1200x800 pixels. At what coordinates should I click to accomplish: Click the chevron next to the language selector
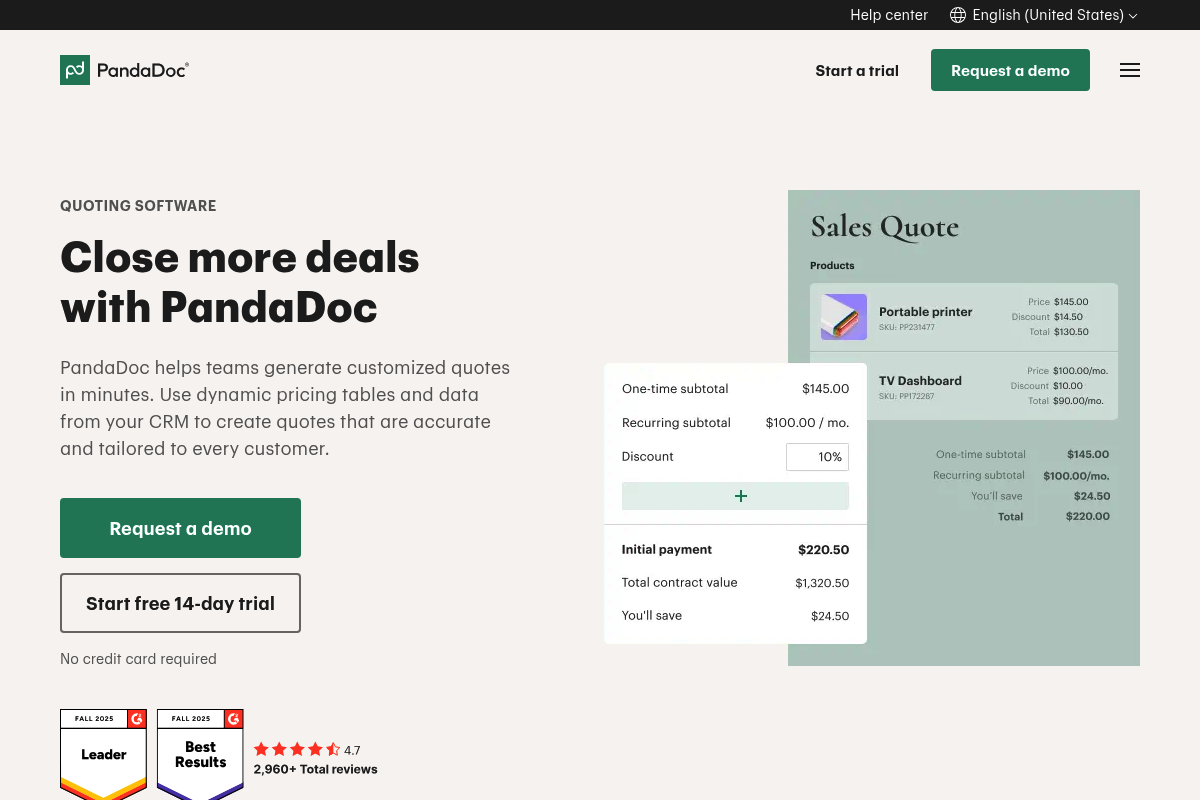point(1133,16)
